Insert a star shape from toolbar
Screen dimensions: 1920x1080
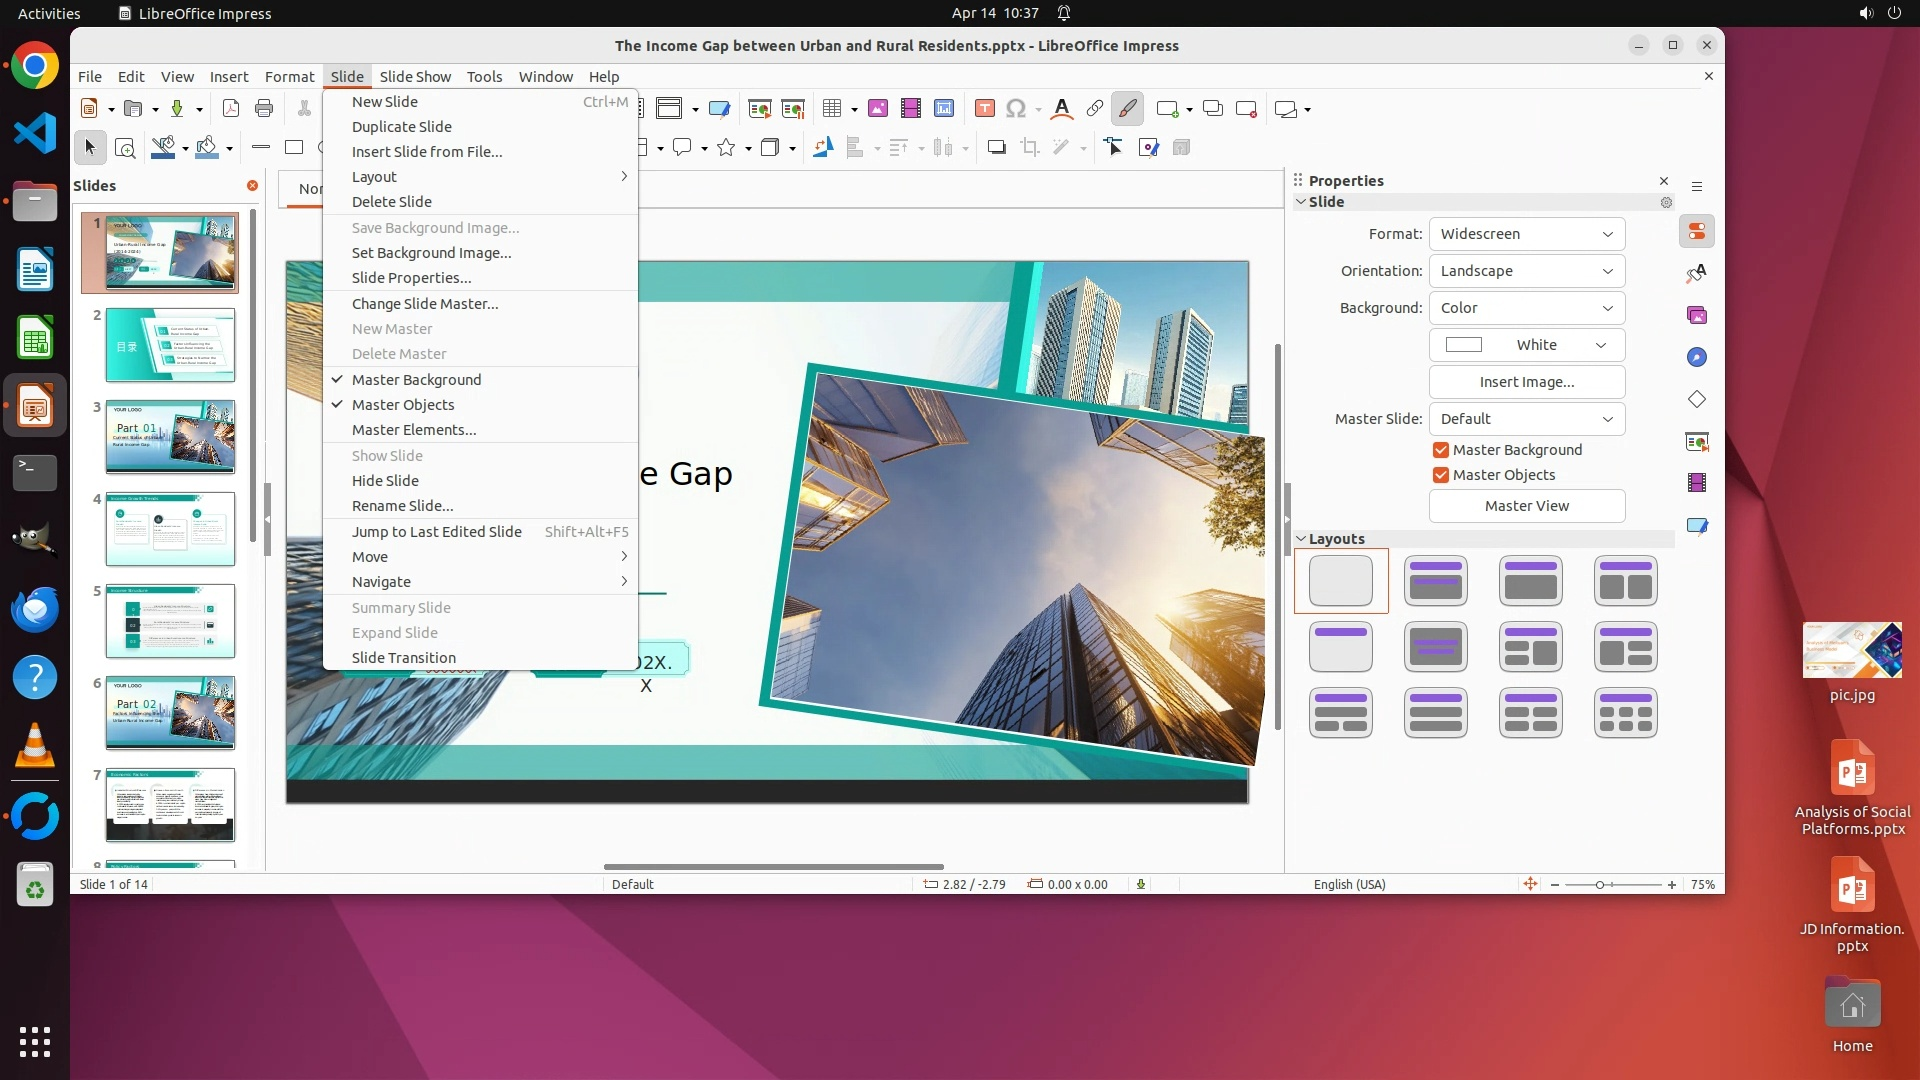pyautogui.click(x=727, y=148)
